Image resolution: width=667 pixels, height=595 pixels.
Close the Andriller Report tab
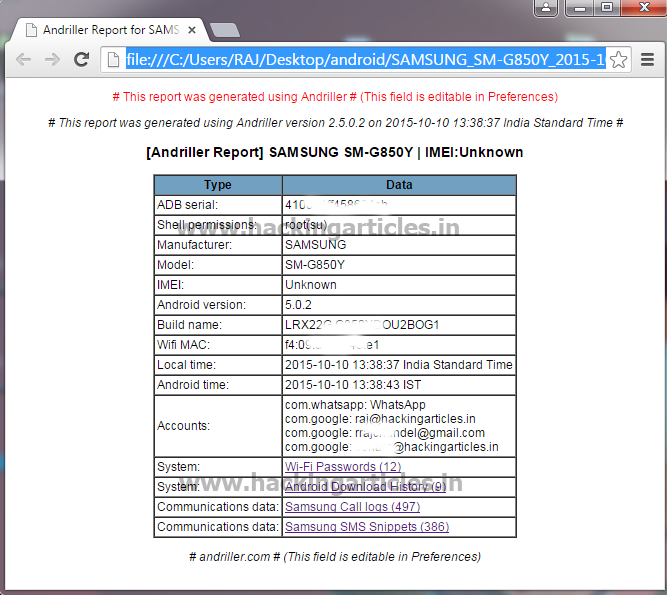192,30
